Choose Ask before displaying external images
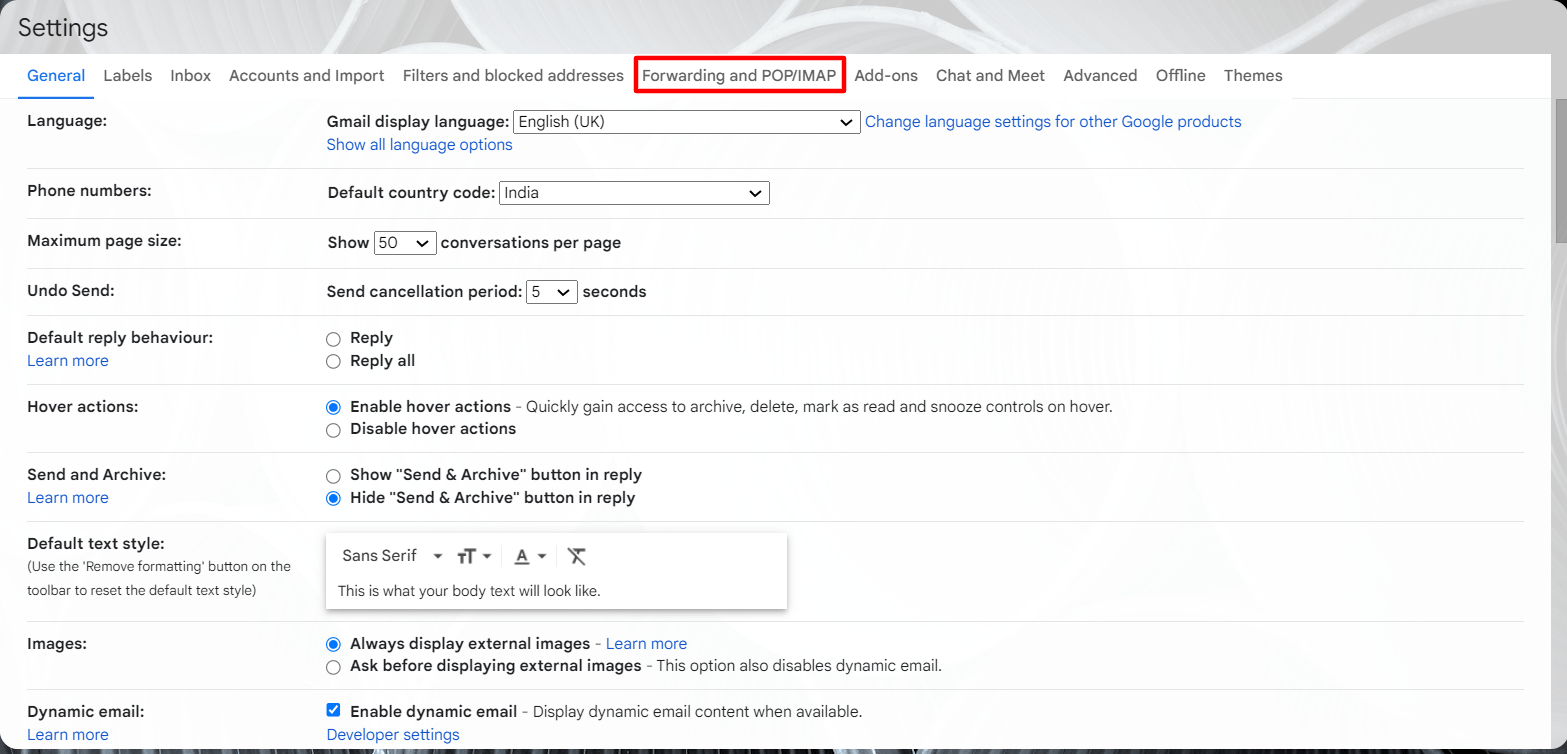Image resolution: width=1567 pixels, height=754 pixels. [x=333, y=666]
